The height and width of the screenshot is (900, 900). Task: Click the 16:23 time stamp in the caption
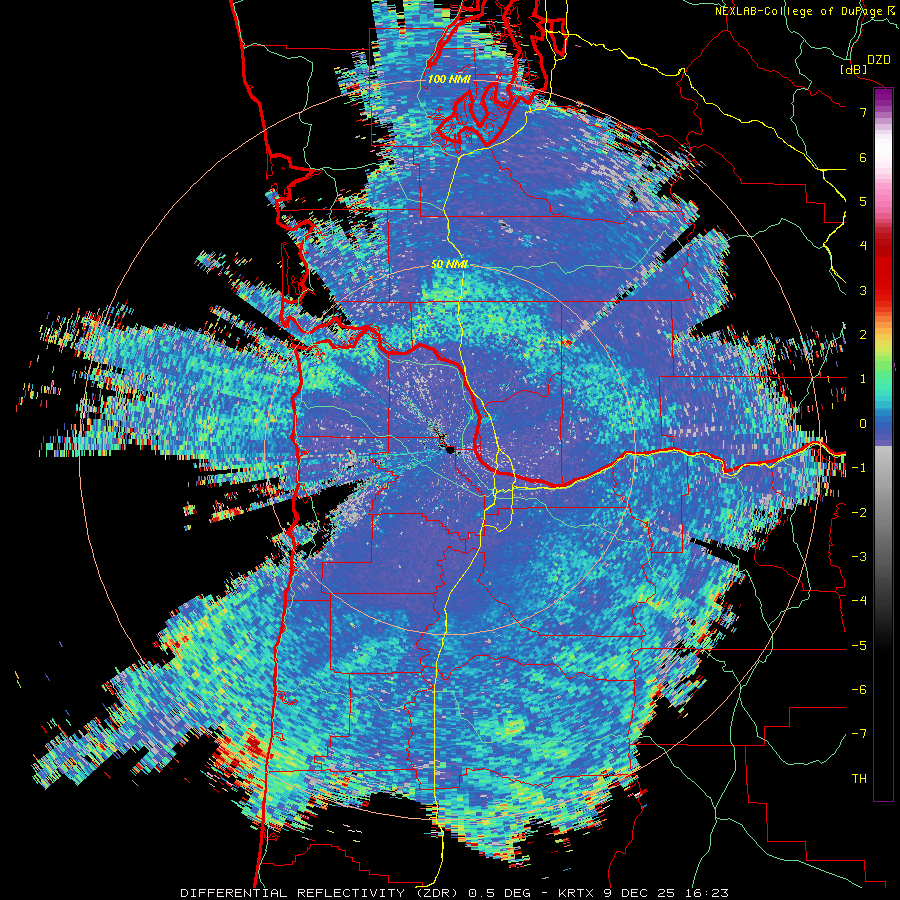(x=706, y=893)
